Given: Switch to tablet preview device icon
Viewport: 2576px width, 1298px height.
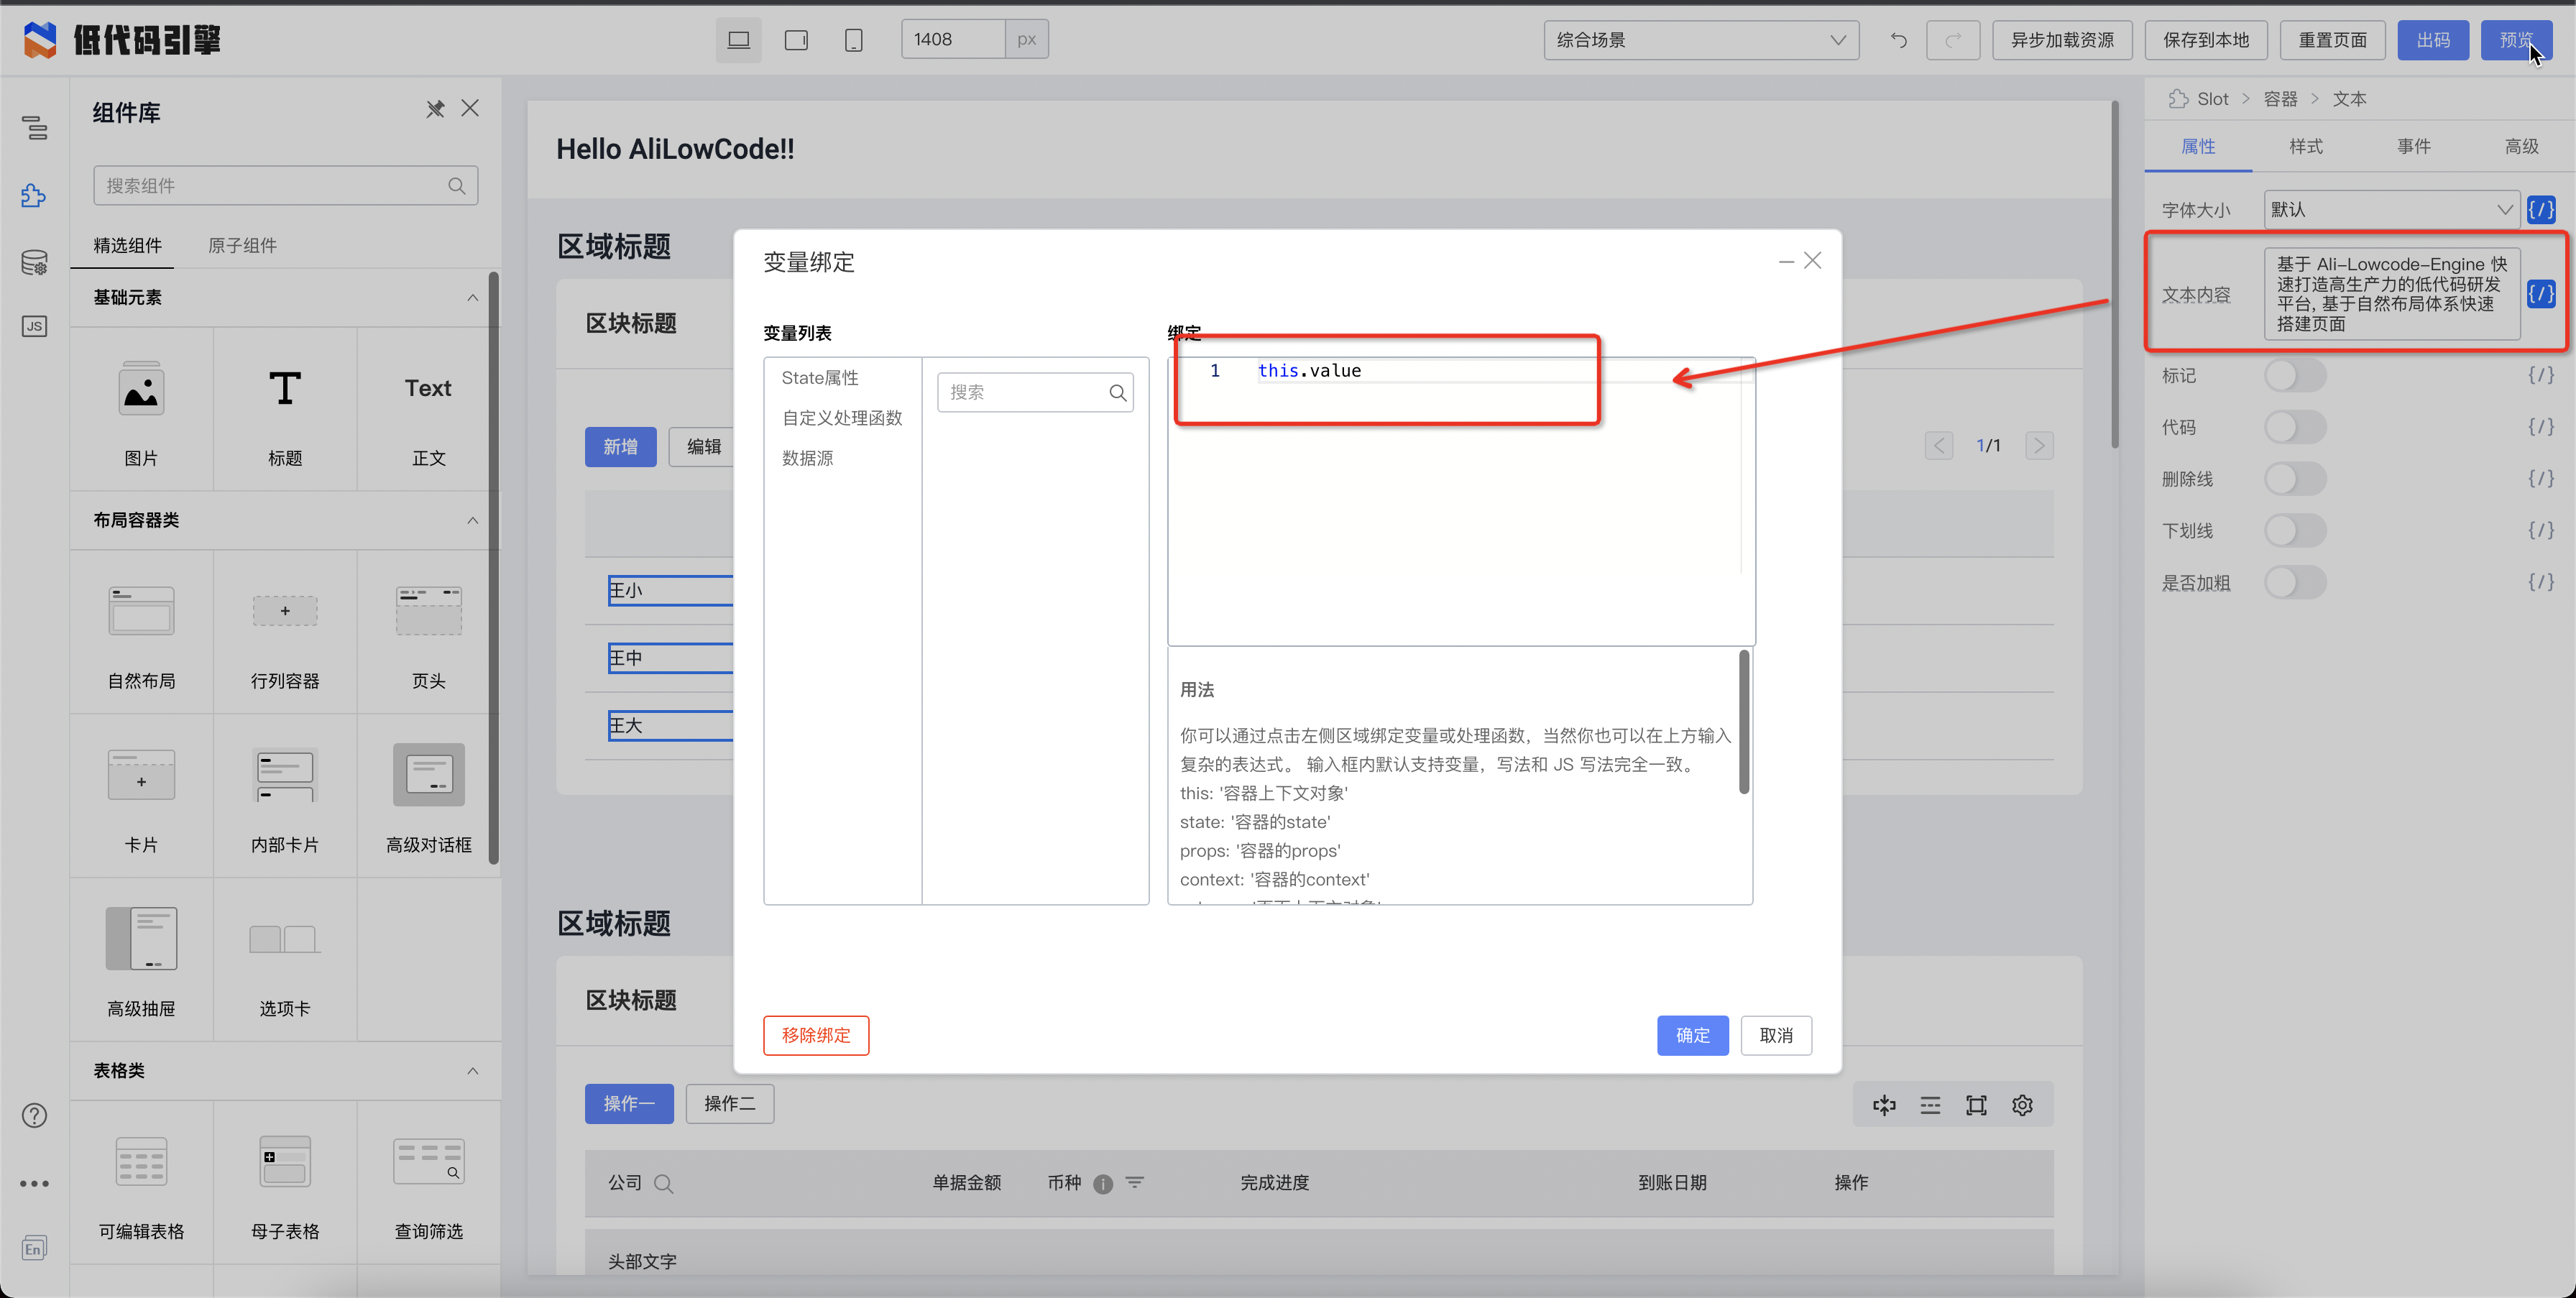Looking at the screenshot, I should (796, 40).
